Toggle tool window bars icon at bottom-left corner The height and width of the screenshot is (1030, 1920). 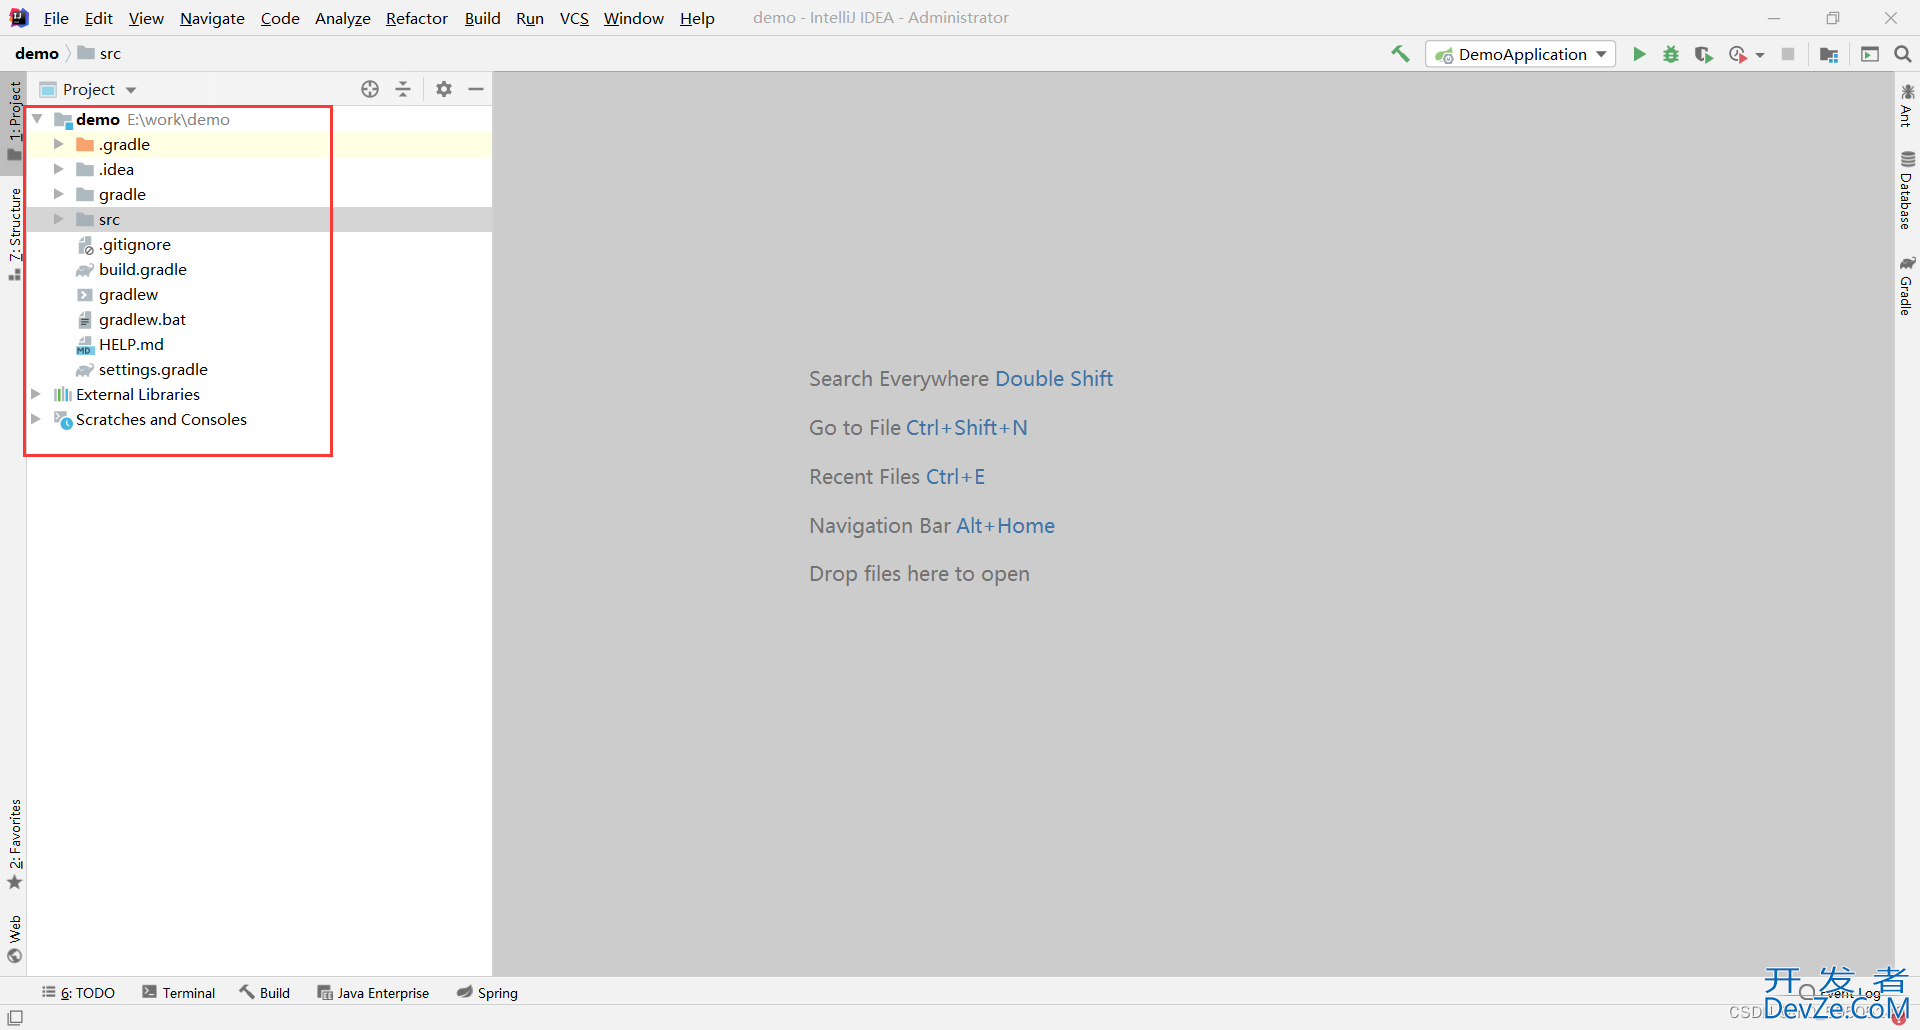pyautogui.click(x=15, y=1018)
